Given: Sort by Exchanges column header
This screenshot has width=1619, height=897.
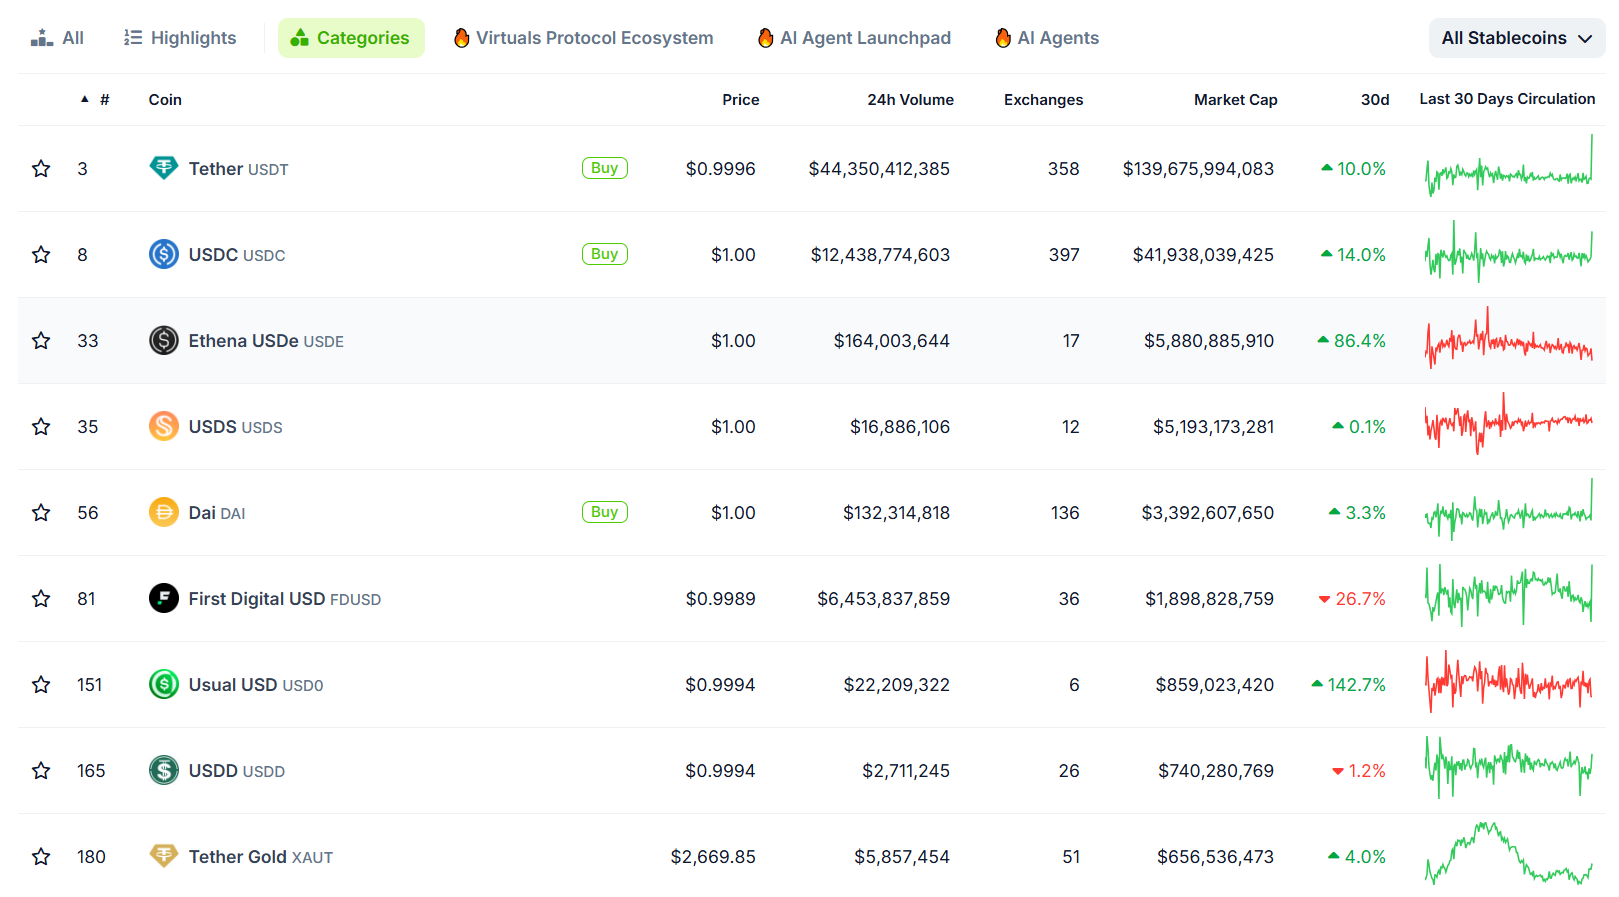Looking at the screenshot, I should 1044,100.
